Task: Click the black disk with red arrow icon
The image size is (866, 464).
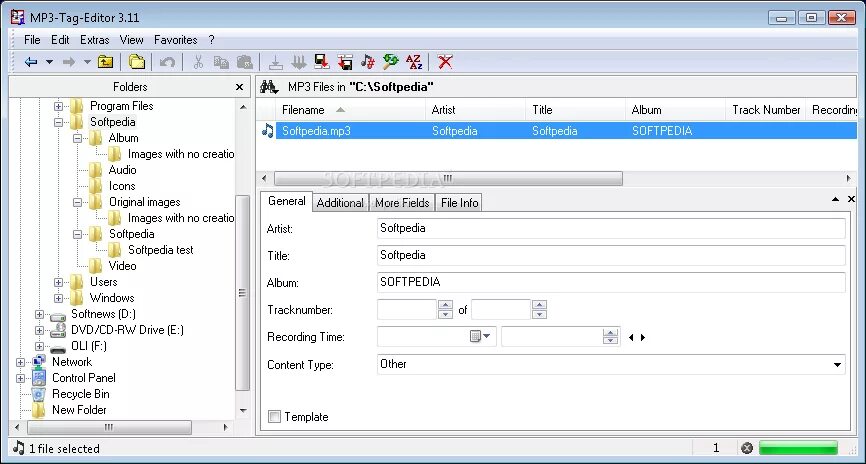Action: click(321, 62)
